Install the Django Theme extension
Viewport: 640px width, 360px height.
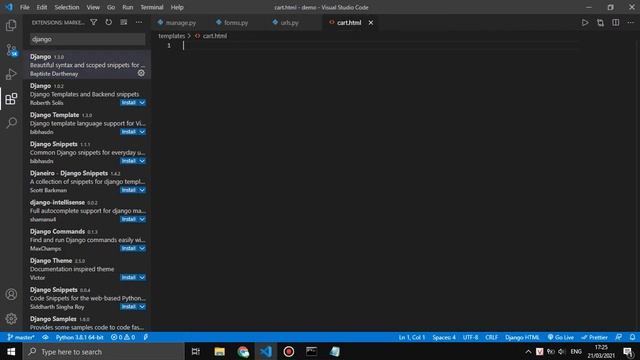click(129, 277)
